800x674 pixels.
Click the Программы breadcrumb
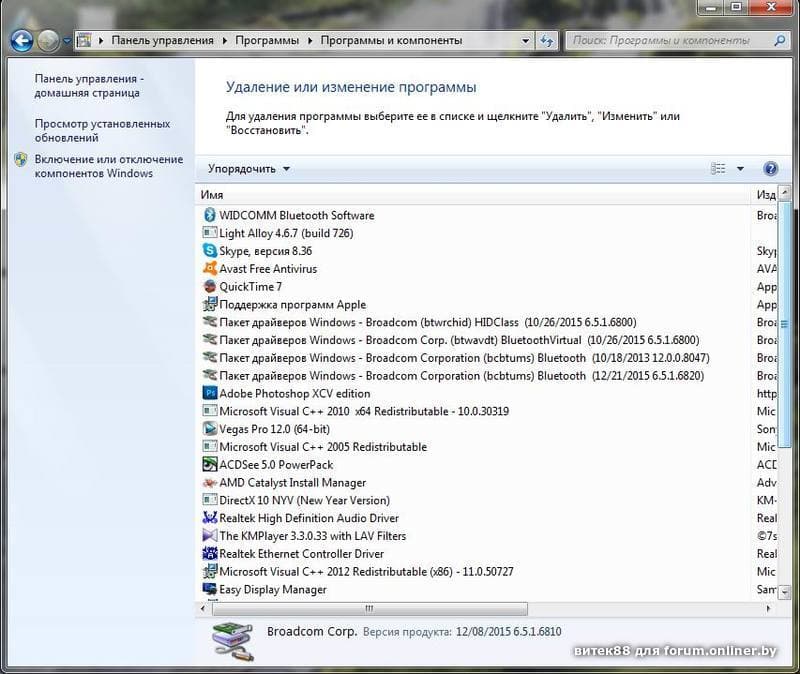[267, 40]
